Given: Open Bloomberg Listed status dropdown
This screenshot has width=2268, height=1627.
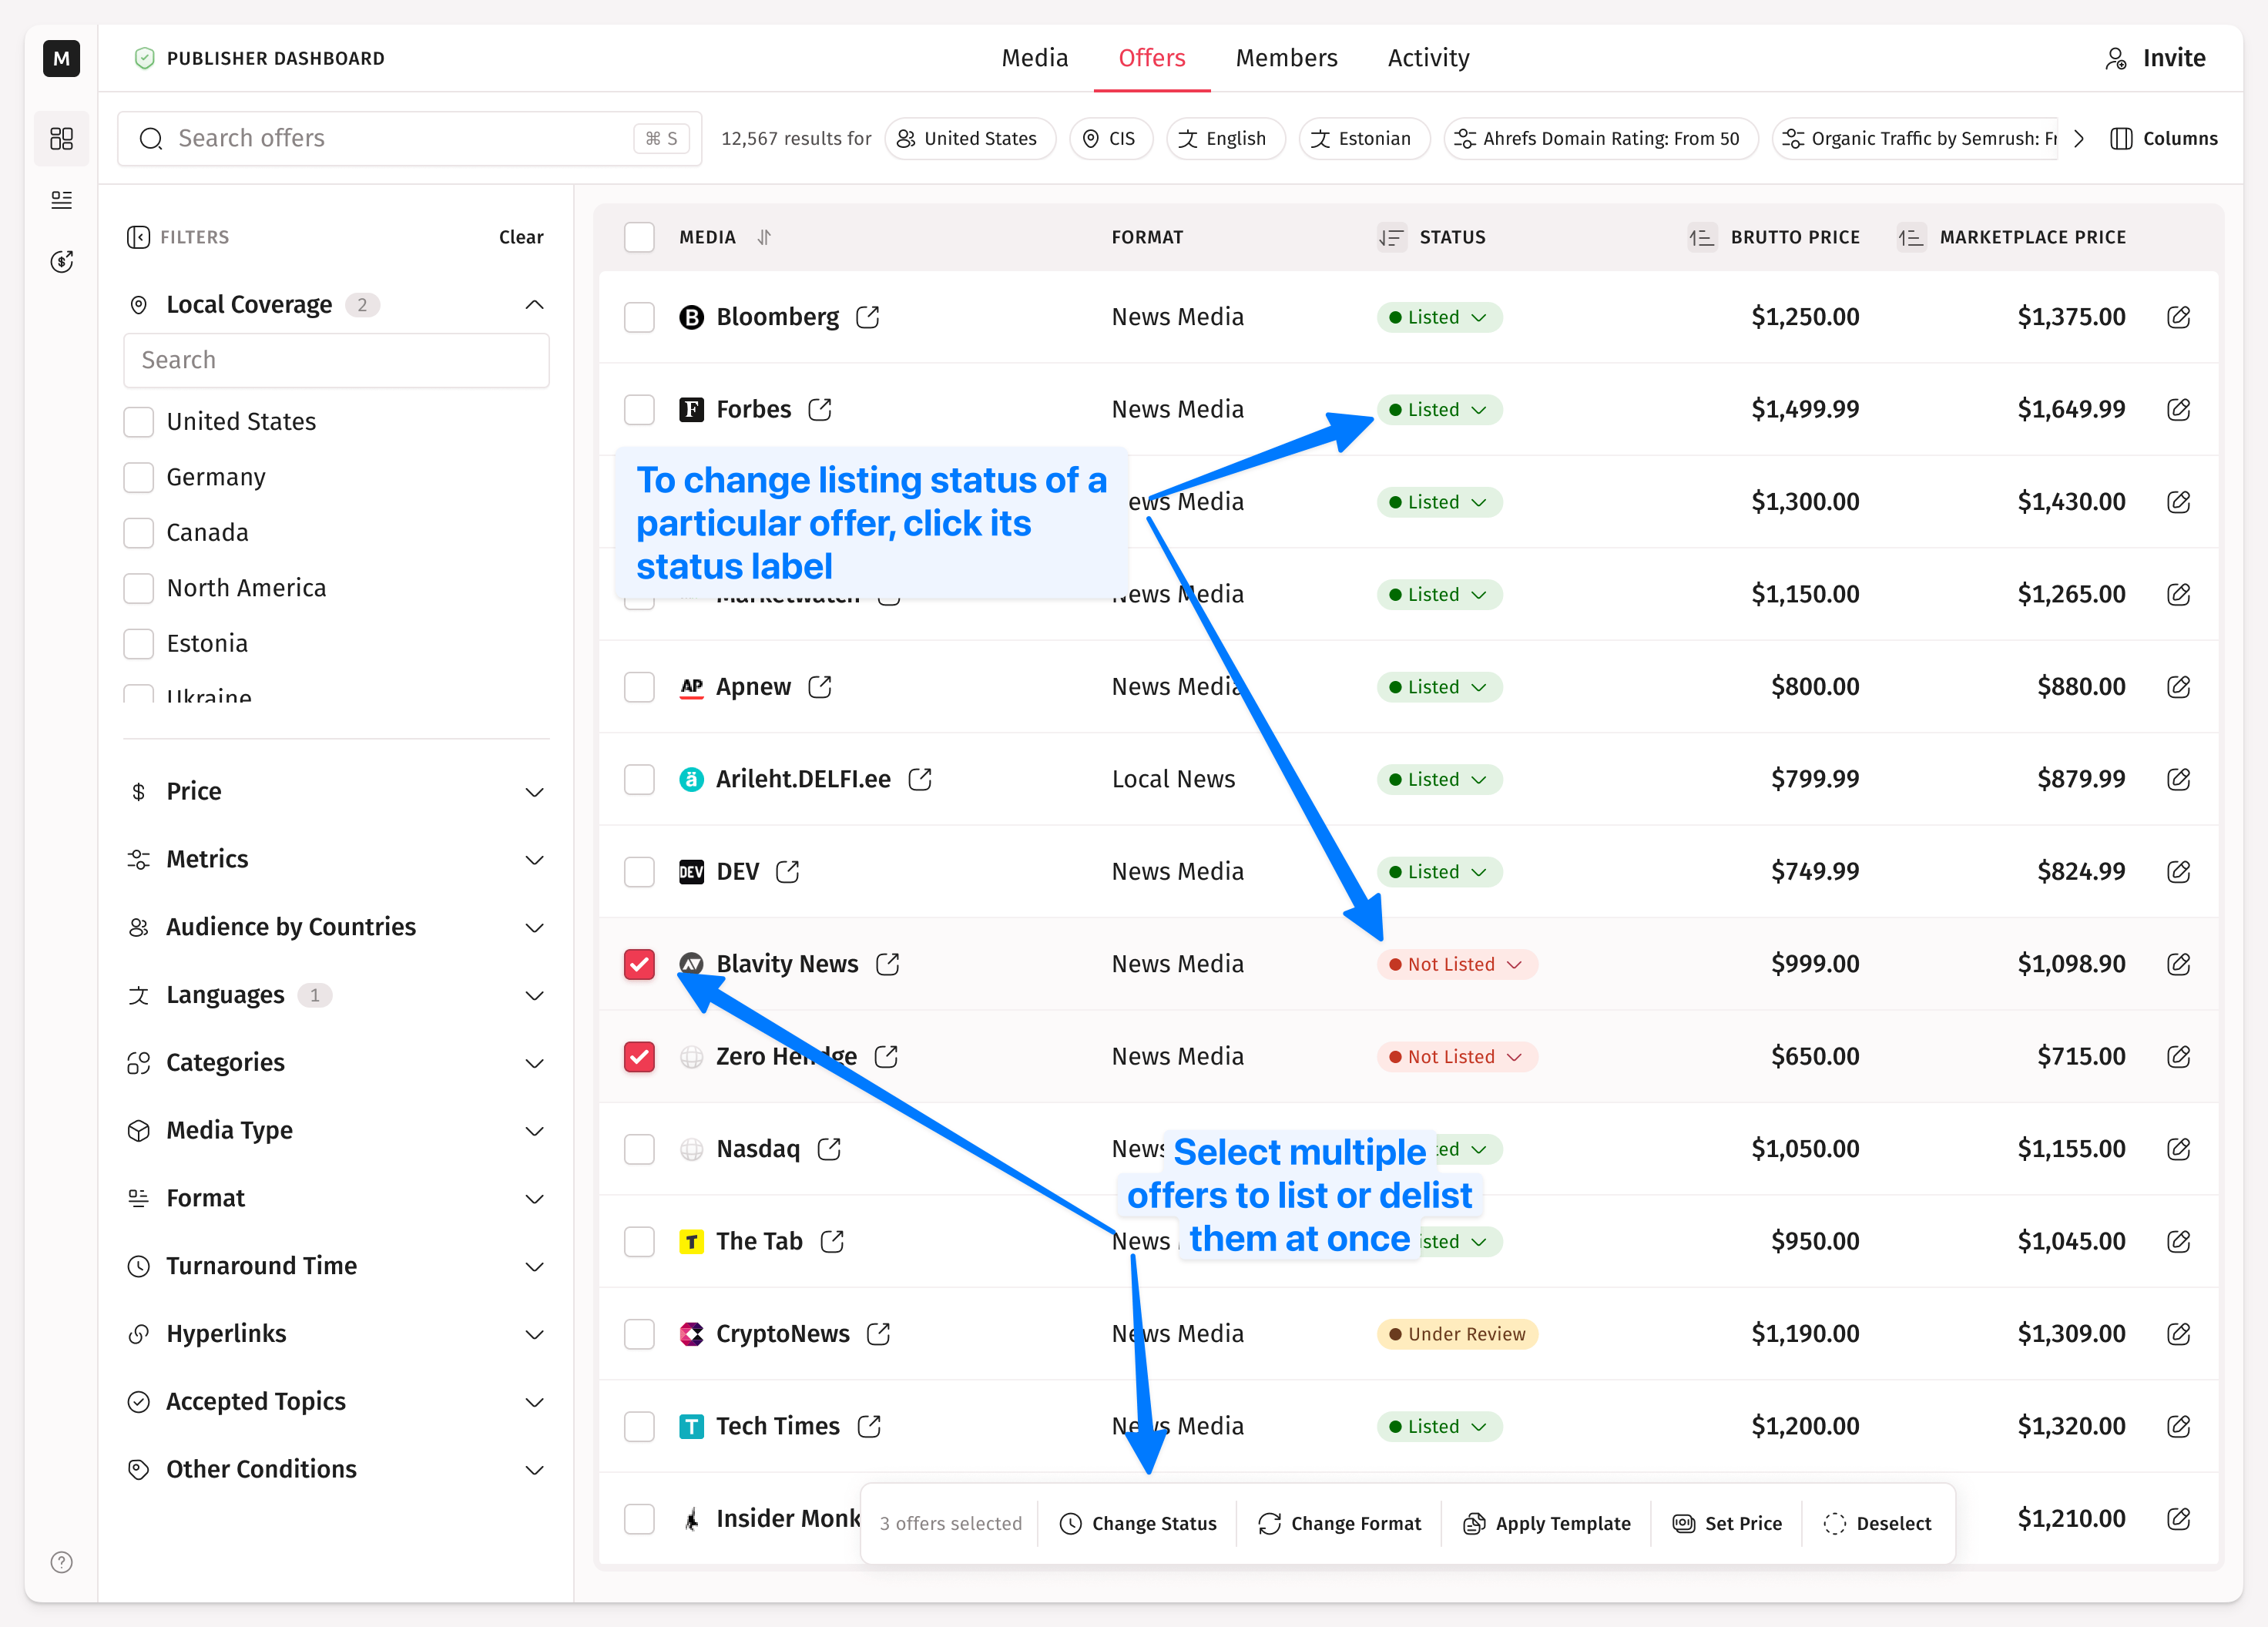Looking at the screenshot, I should (1438, 317).
